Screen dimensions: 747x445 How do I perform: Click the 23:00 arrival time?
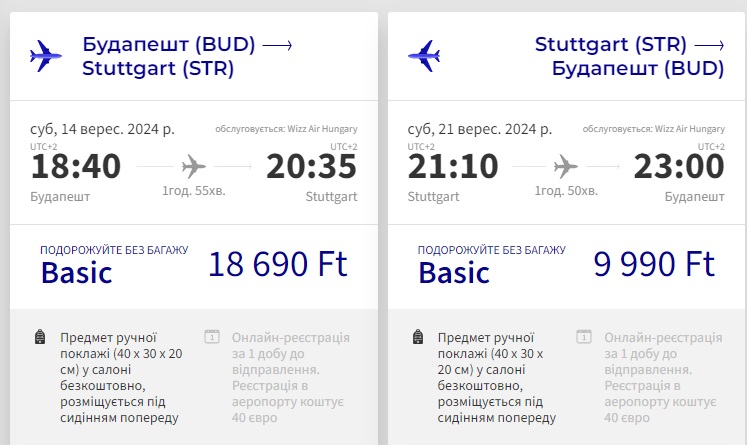[679, 167]
